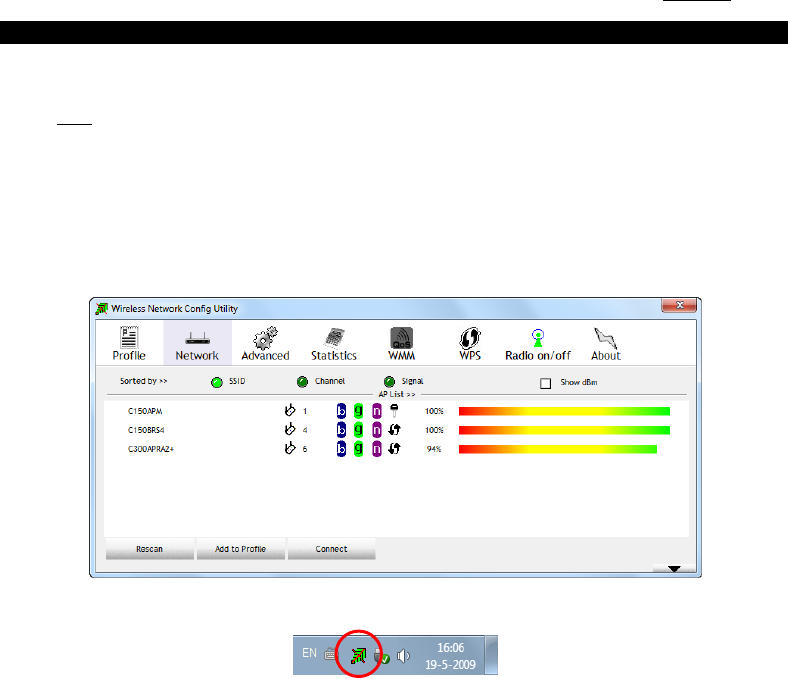Select the C150APM network row
Viewport: 788px width, 679px height.
397,411
